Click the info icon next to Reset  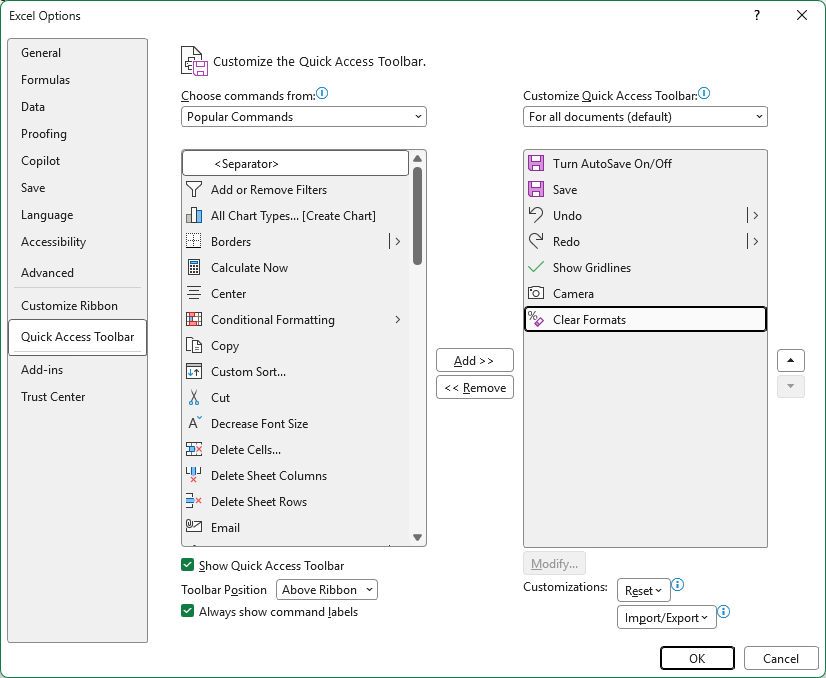[678, 585]
